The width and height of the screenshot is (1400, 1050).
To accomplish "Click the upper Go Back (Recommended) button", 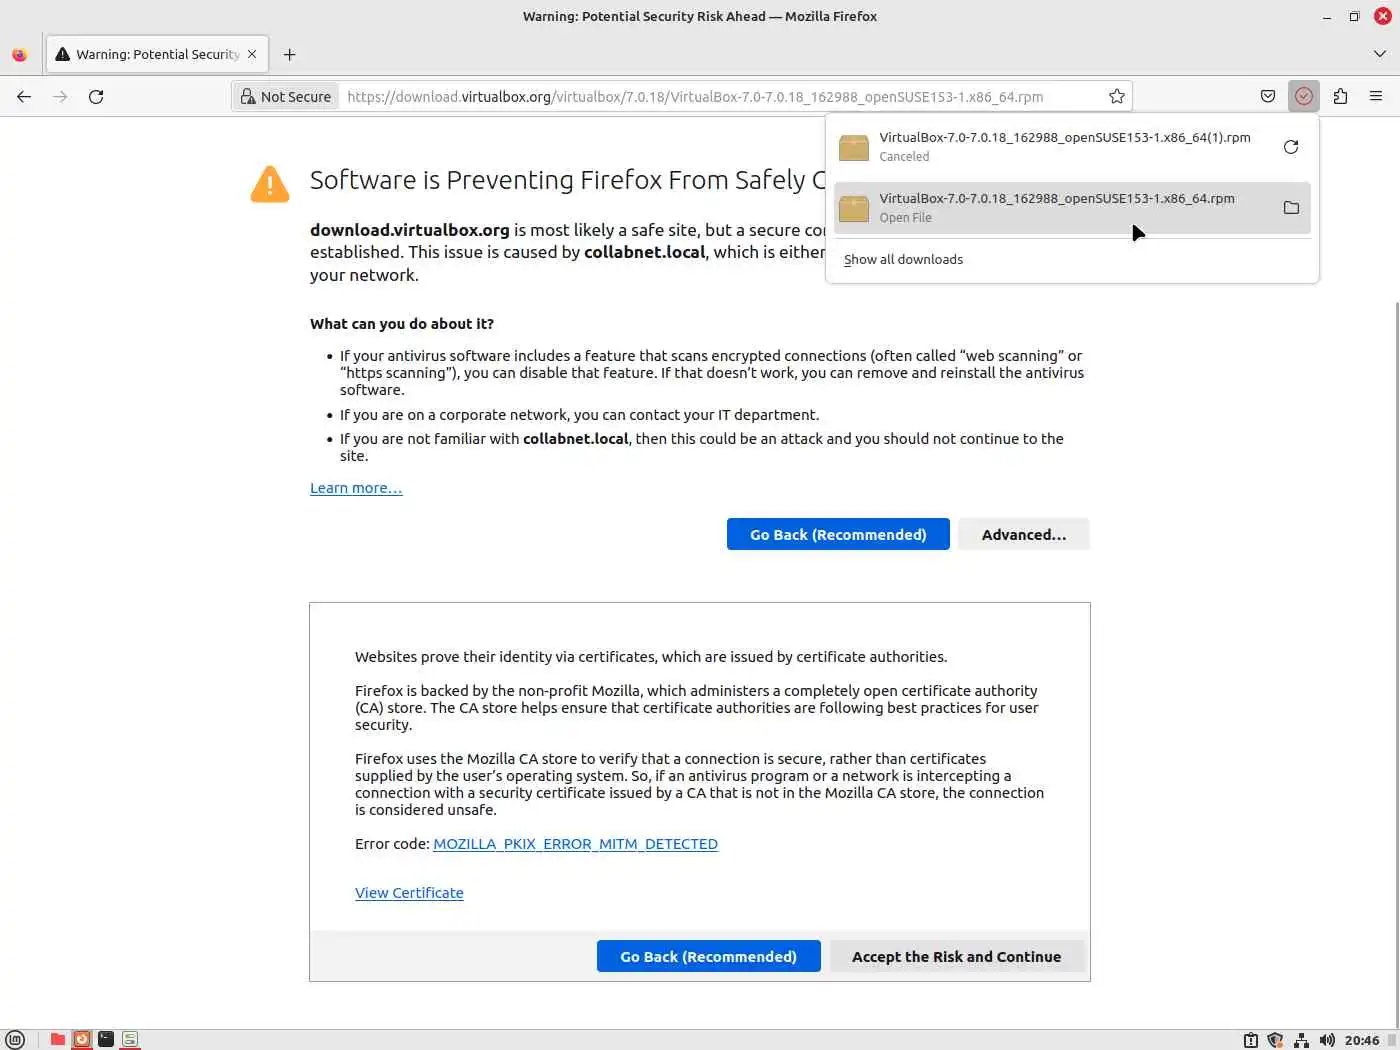I will coord(838,535).
